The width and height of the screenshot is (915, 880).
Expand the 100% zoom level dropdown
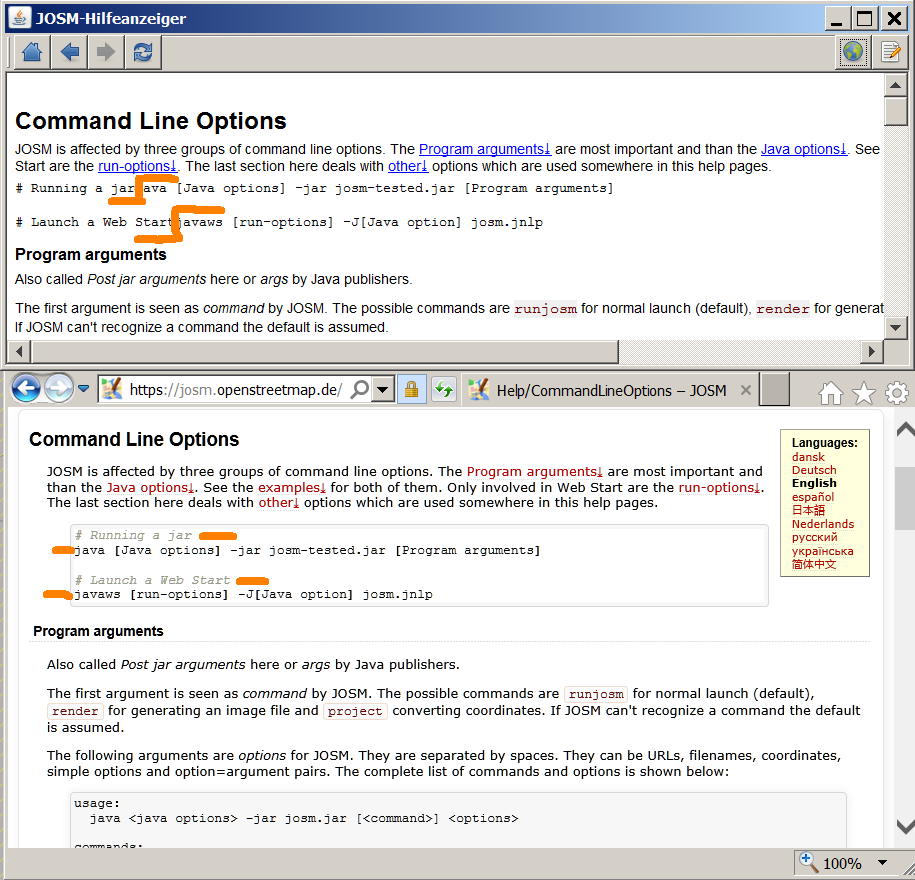pos(882,862)
